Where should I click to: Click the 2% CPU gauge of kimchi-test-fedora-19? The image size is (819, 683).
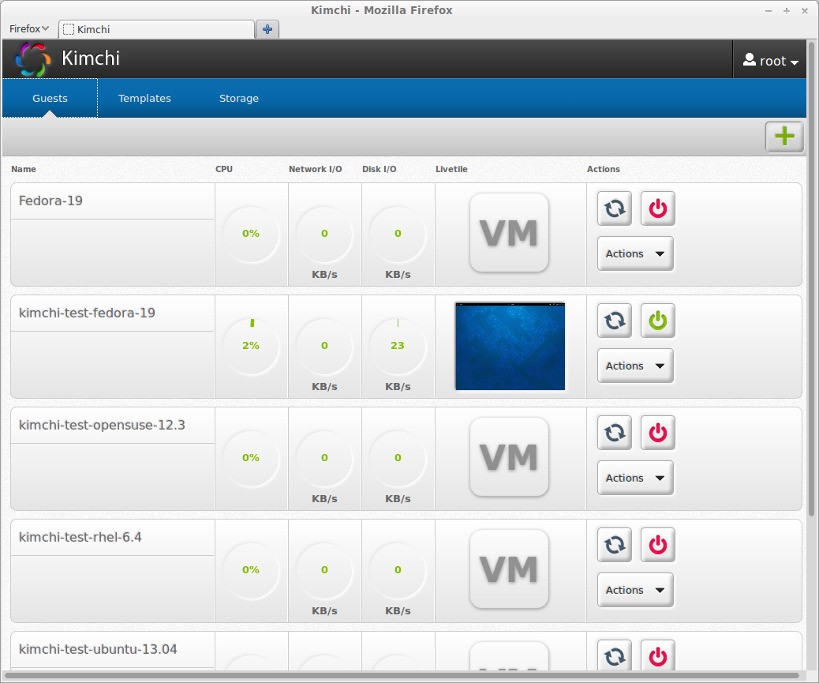[251, 345]
